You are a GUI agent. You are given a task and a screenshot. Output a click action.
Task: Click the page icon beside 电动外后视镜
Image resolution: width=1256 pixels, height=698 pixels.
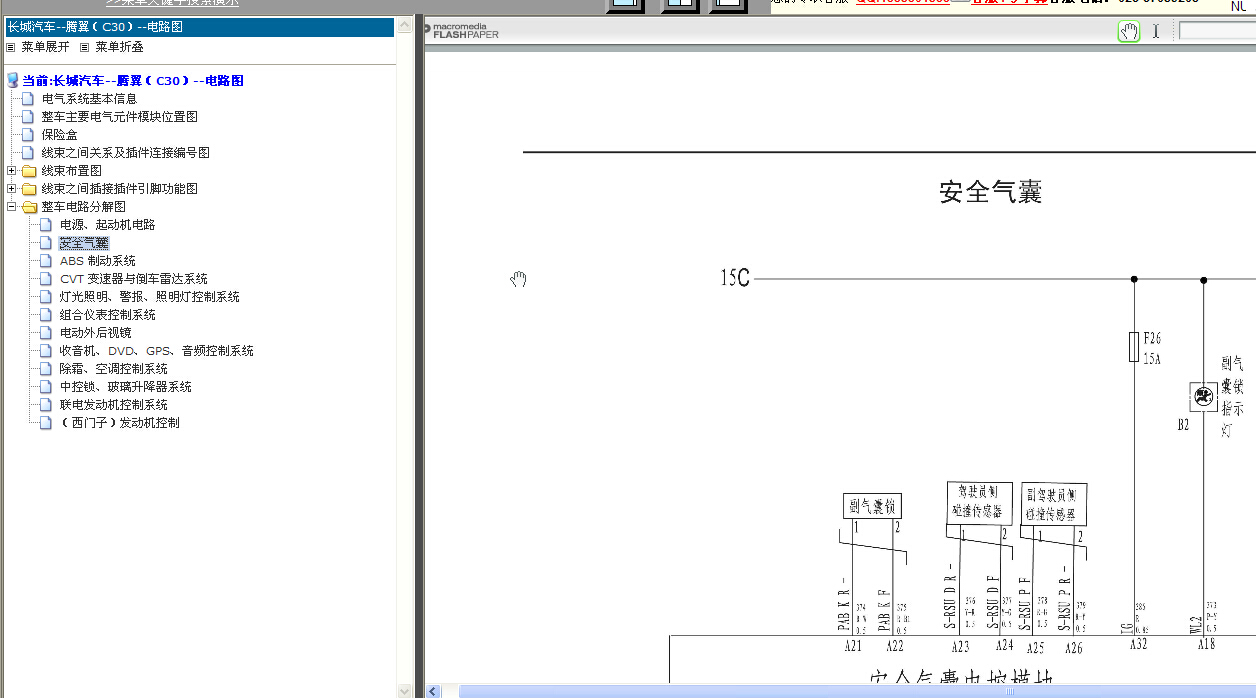pos(44,333)
